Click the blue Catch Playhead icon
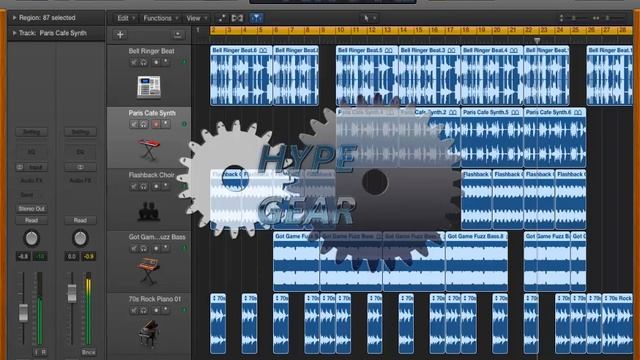Image resolution: width=640 pixels, height=360 pixels. pyautogui.click(x=256, y=18)
